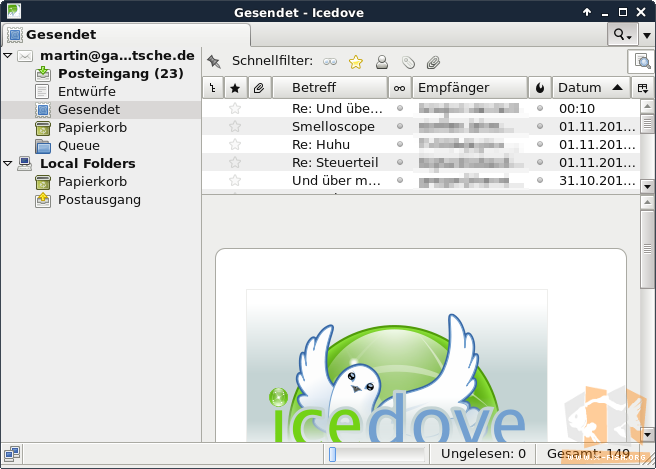Click the online/offline status icon
This screenshot has width=656, height=469.
pyautogui.click(x=12, y=454)
